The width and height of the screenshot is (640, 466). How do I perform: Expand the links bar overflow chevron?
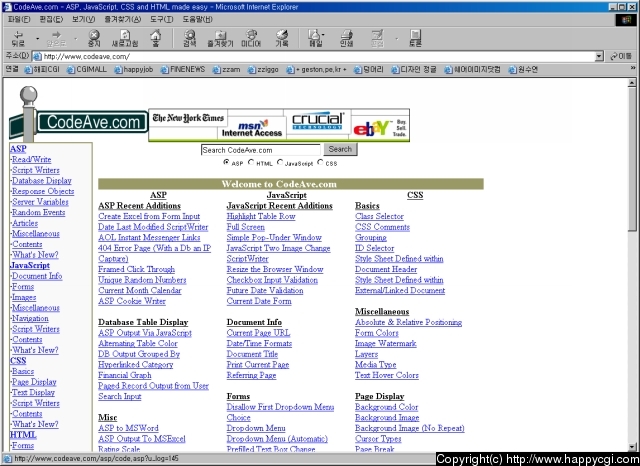coord(633,68)
